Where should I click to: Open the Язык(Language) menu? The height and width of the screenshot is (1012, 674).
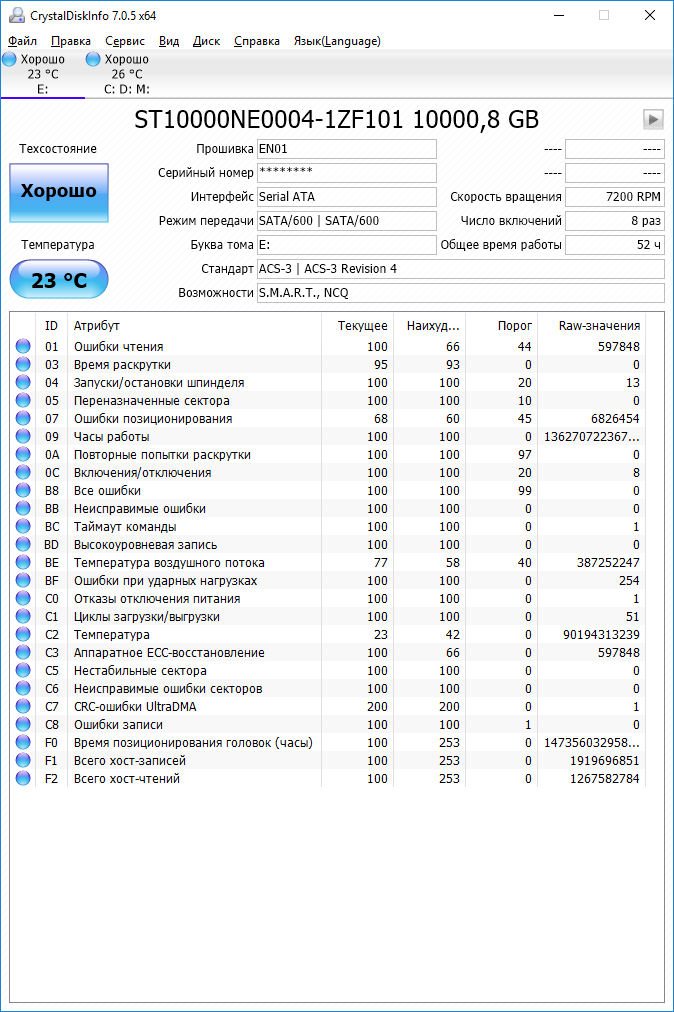click(x=336, y=41)
